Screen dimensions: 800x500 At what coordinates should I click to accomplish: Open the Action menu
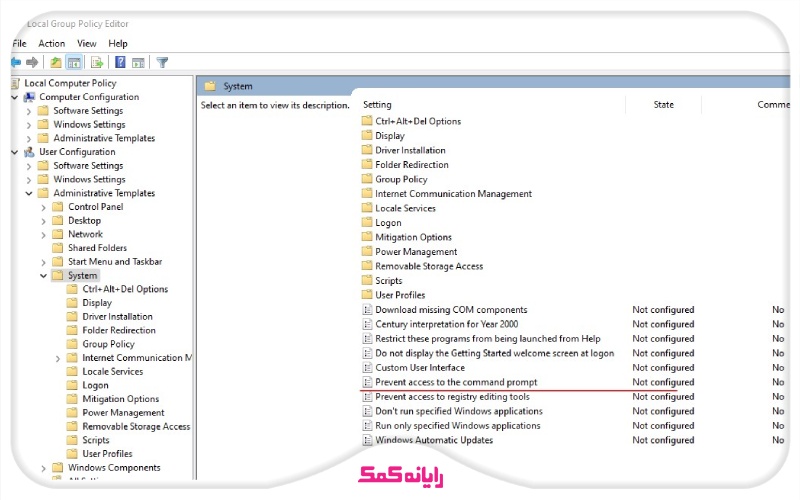click(x=52, y=43)
